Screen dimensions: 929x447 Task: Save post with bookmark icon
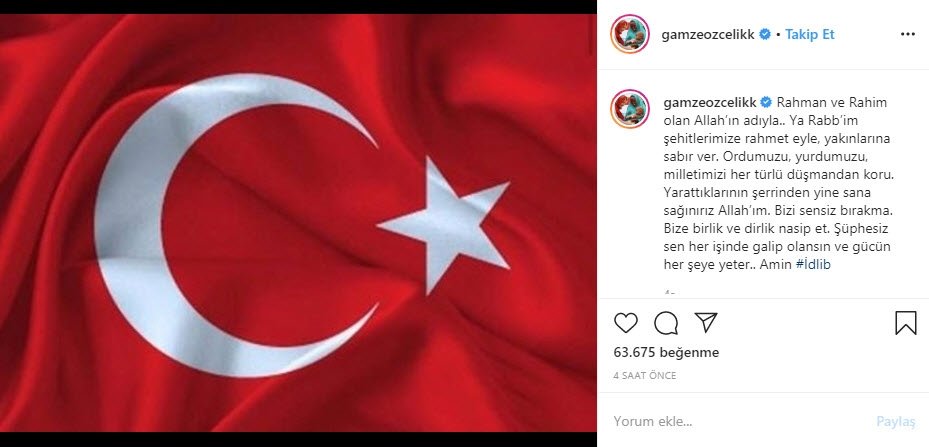click(x=905, y=323)
